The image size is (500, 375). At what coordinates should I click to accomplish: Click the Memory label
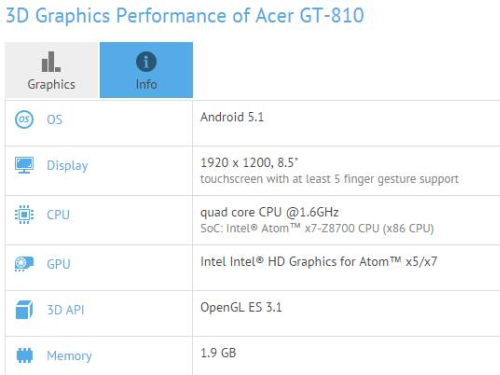pos(69,356)
